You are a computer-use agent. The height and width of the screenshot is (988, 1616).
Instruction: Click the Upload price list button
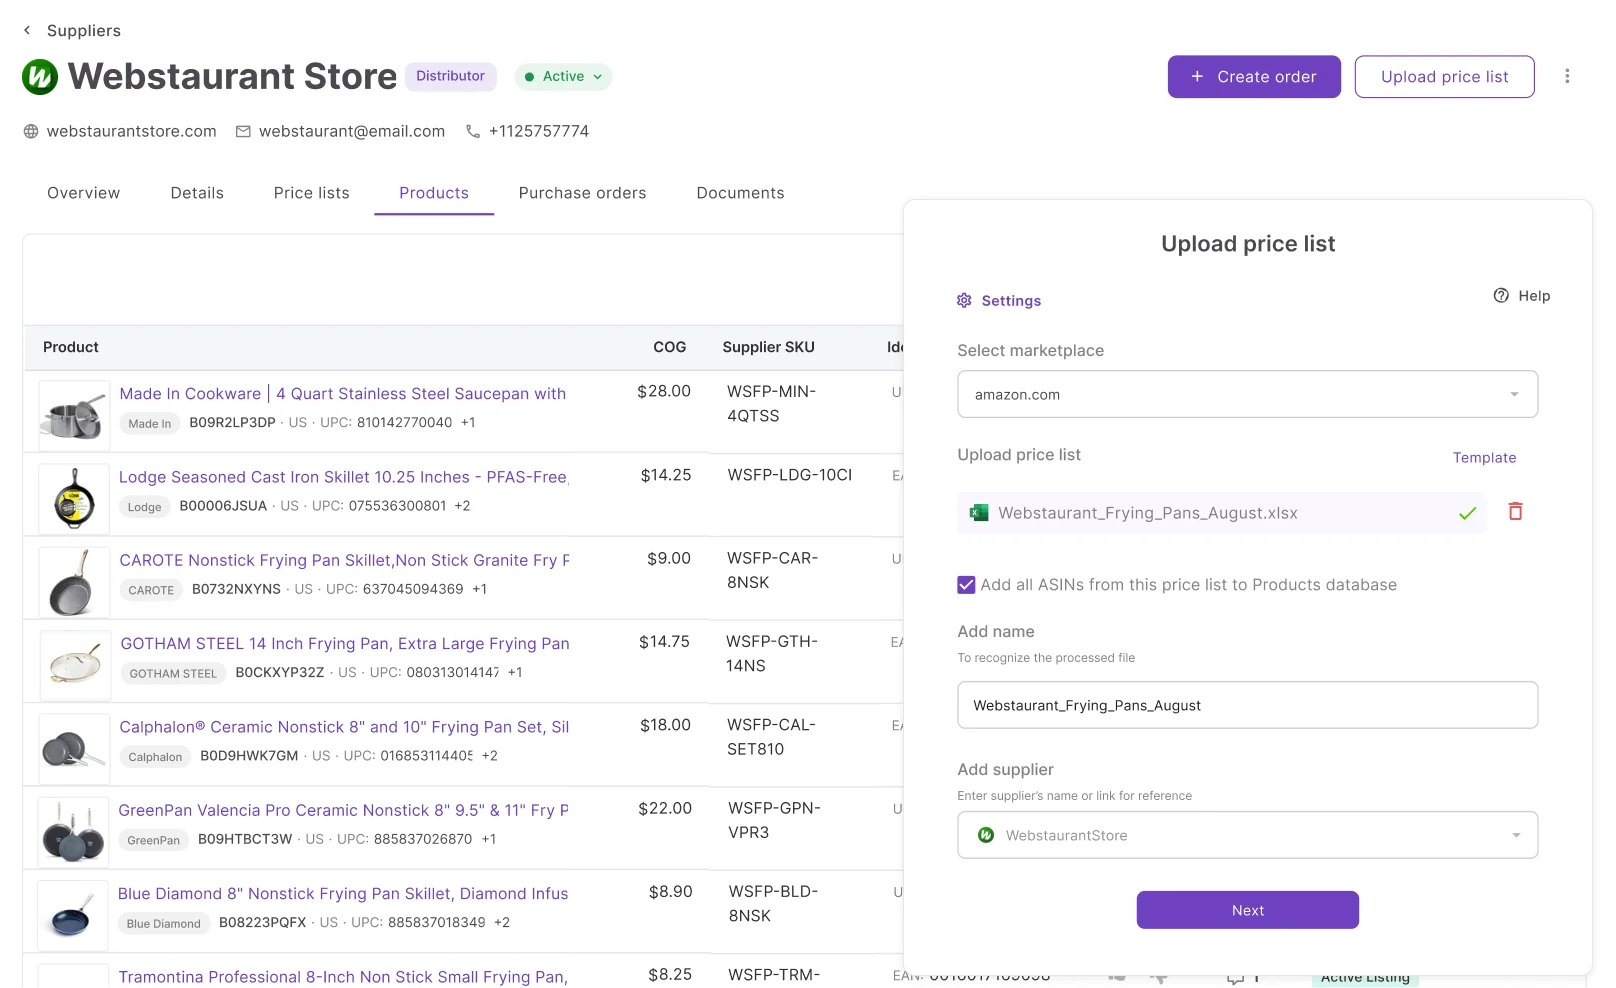[1444, 77]
